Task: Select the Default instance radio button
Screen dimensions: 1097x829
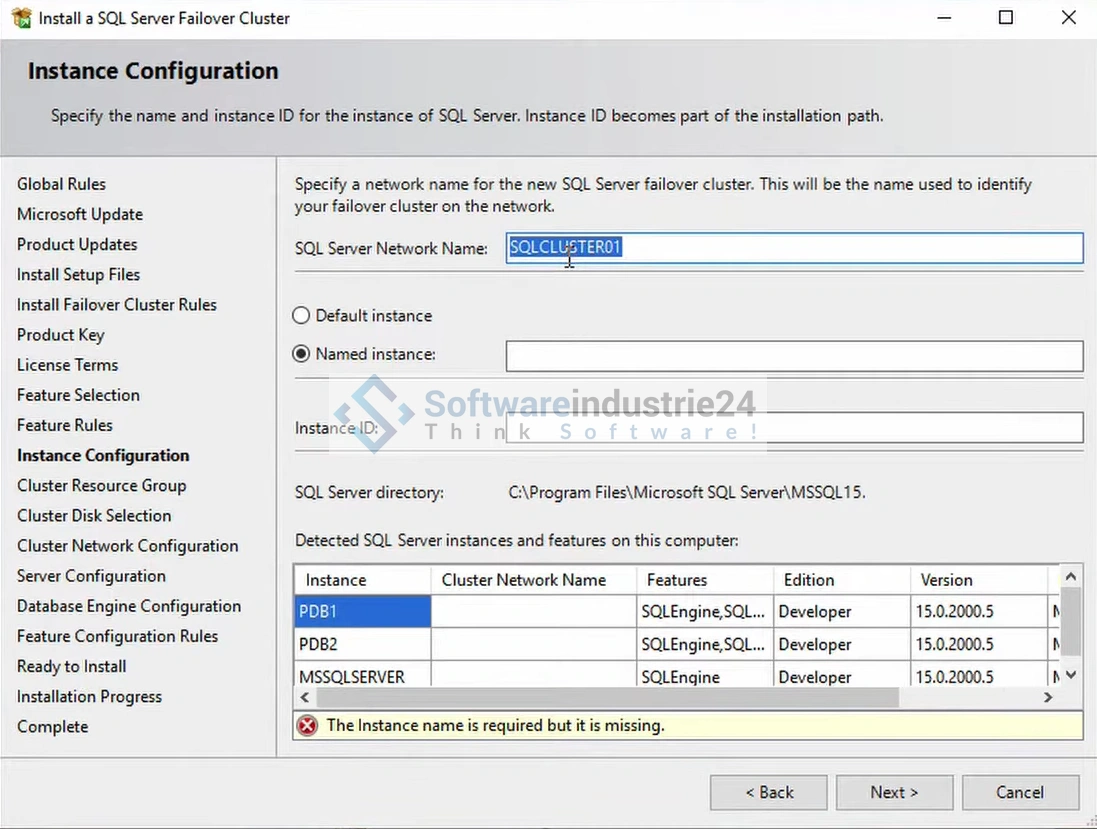Action: click(301, 316)
